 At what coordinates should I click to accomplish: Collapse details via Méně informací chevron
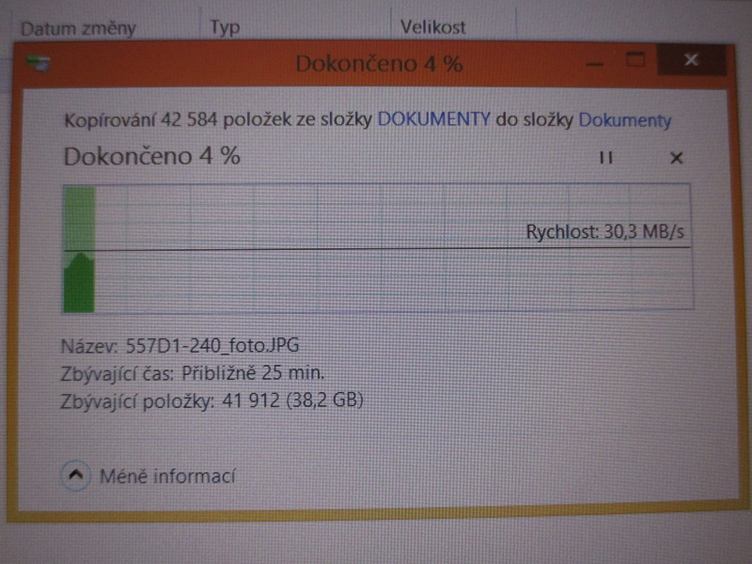click(76, 475)
